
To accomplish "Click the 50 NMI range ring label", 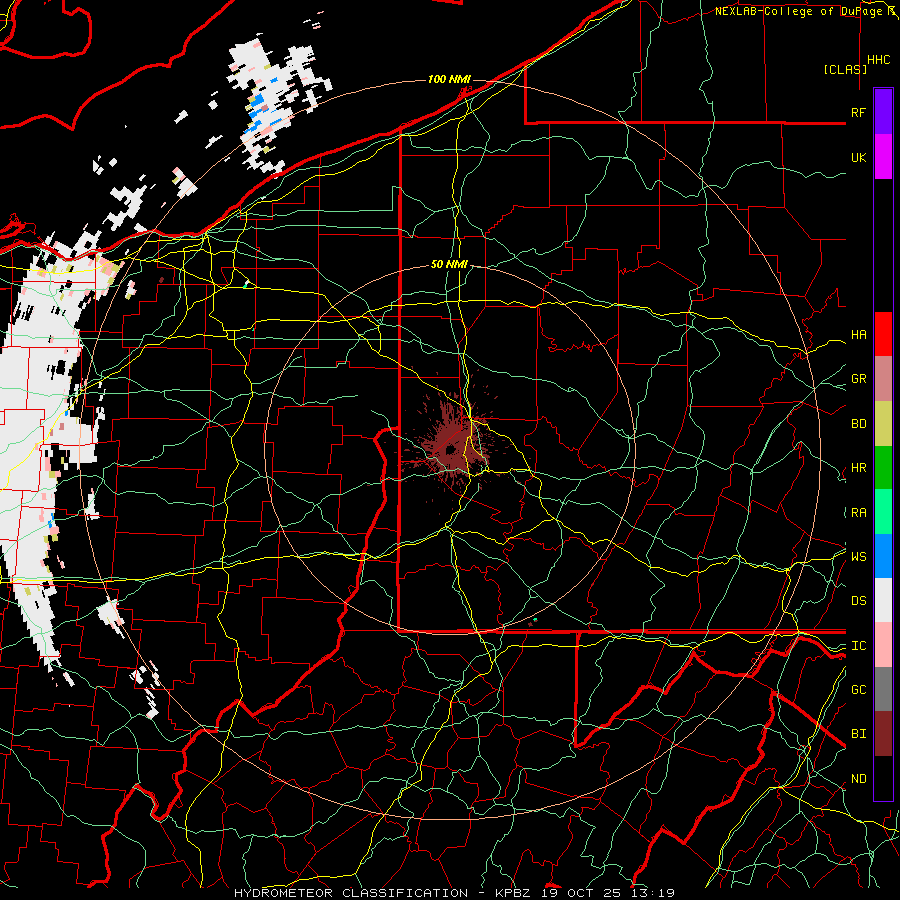I will coord(449,264).
